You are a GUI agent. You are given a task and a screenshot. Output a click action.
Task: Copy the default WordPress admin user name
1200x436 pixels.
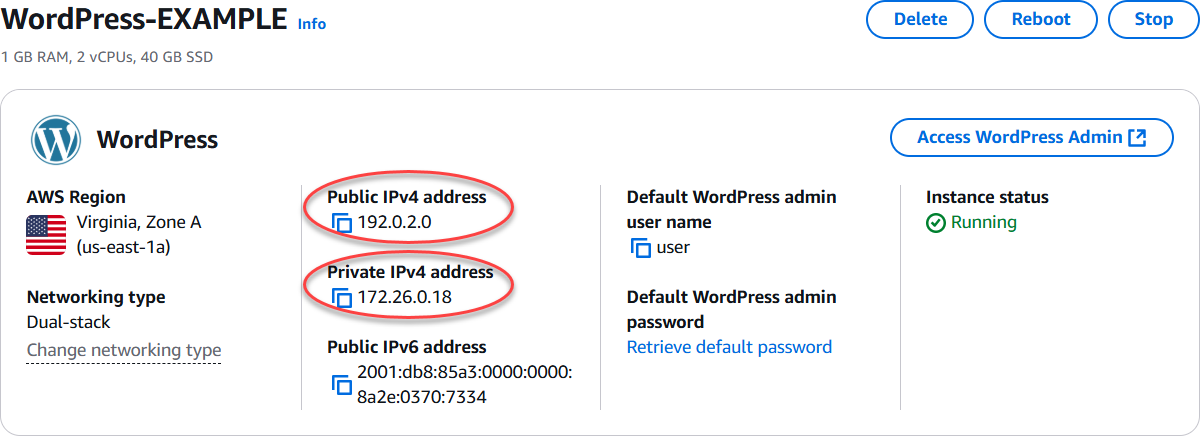coord(641,248)
